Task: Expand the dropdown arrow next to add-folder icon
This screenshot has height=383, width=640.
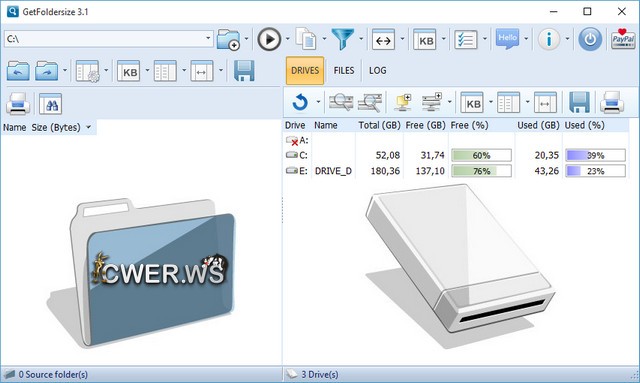Action: pos(246,39)
